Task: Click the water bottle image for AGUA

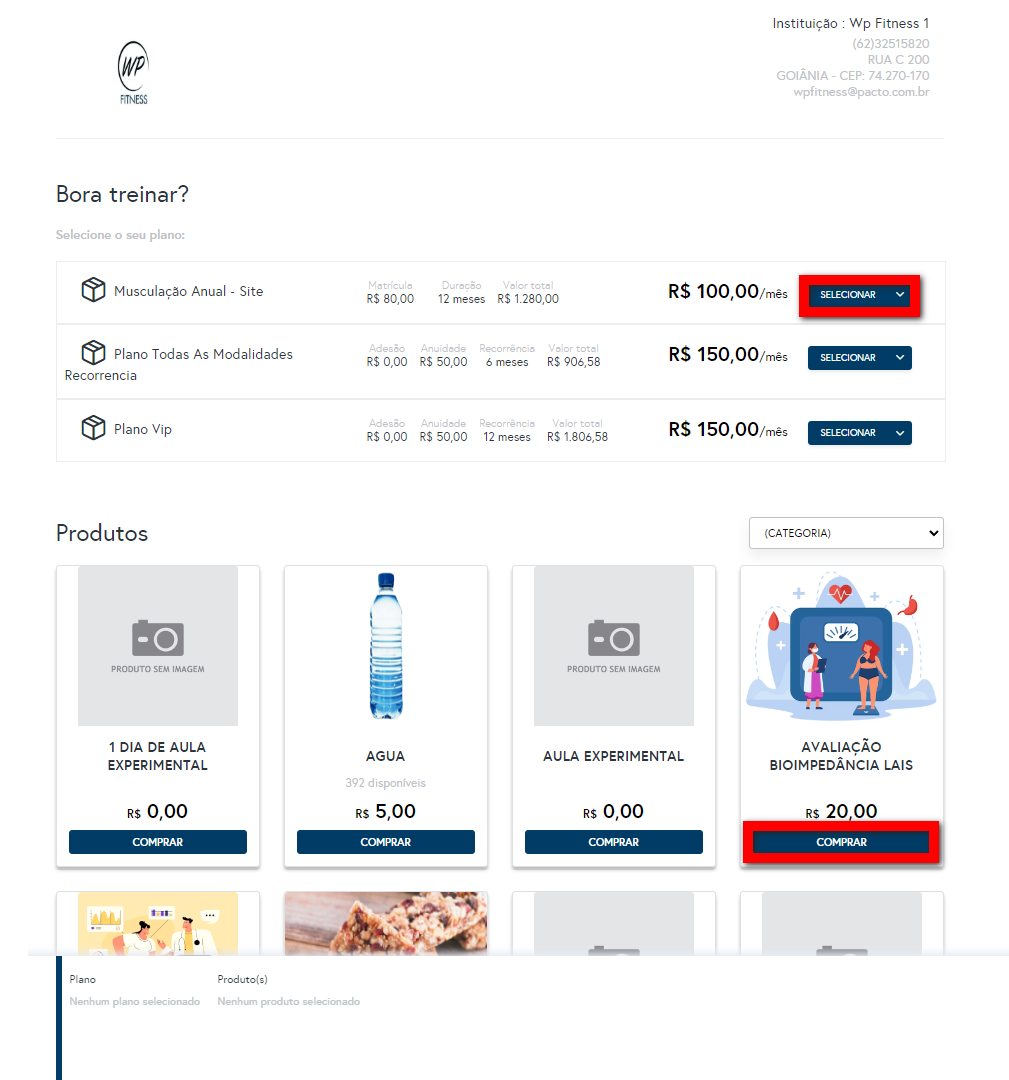Action: pos(386,645)
